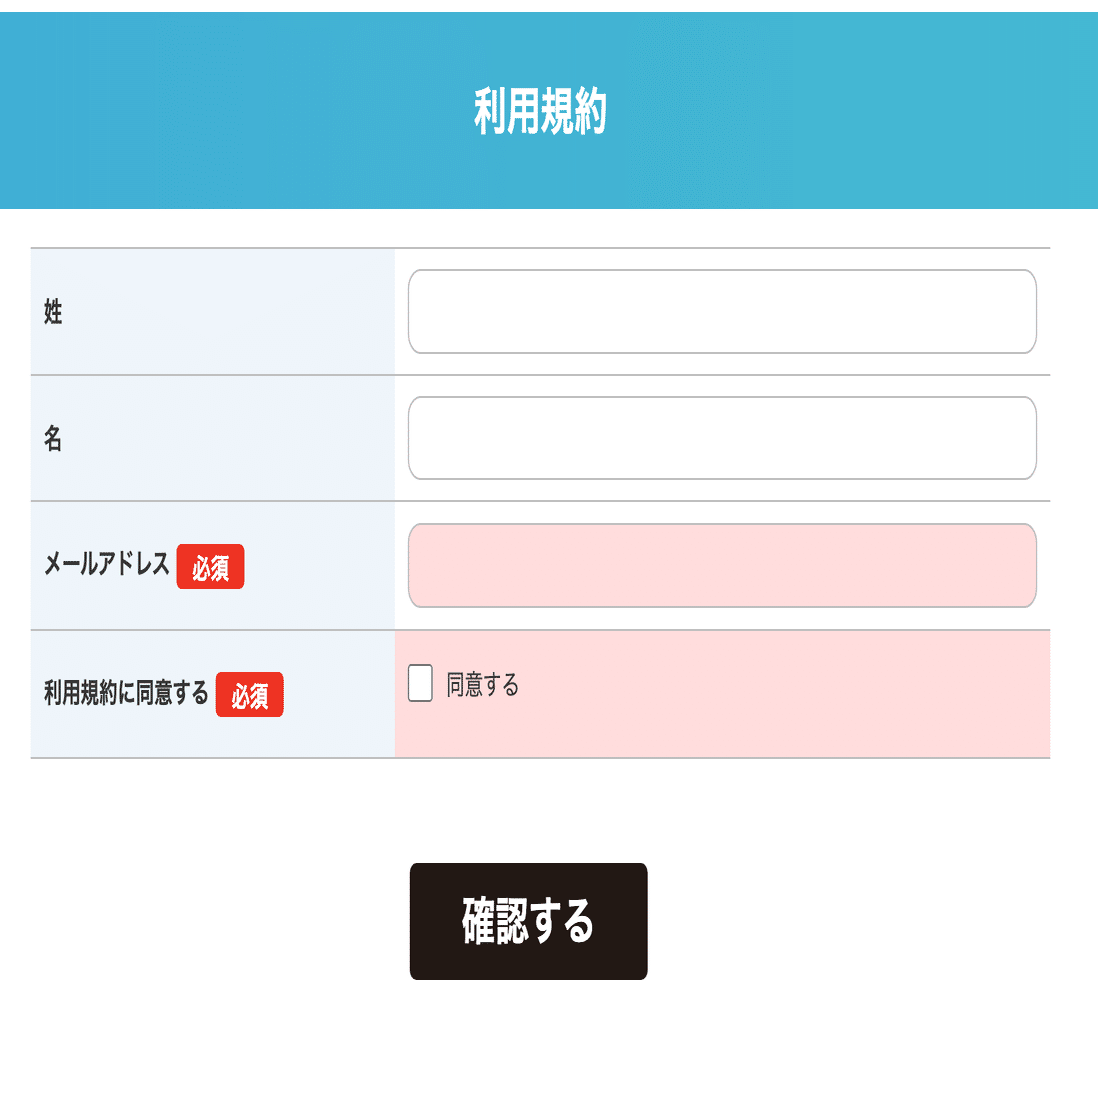Click the 必須 badge next to メールアドレス
The image size is (1098, 1098).
pos(210,567)
